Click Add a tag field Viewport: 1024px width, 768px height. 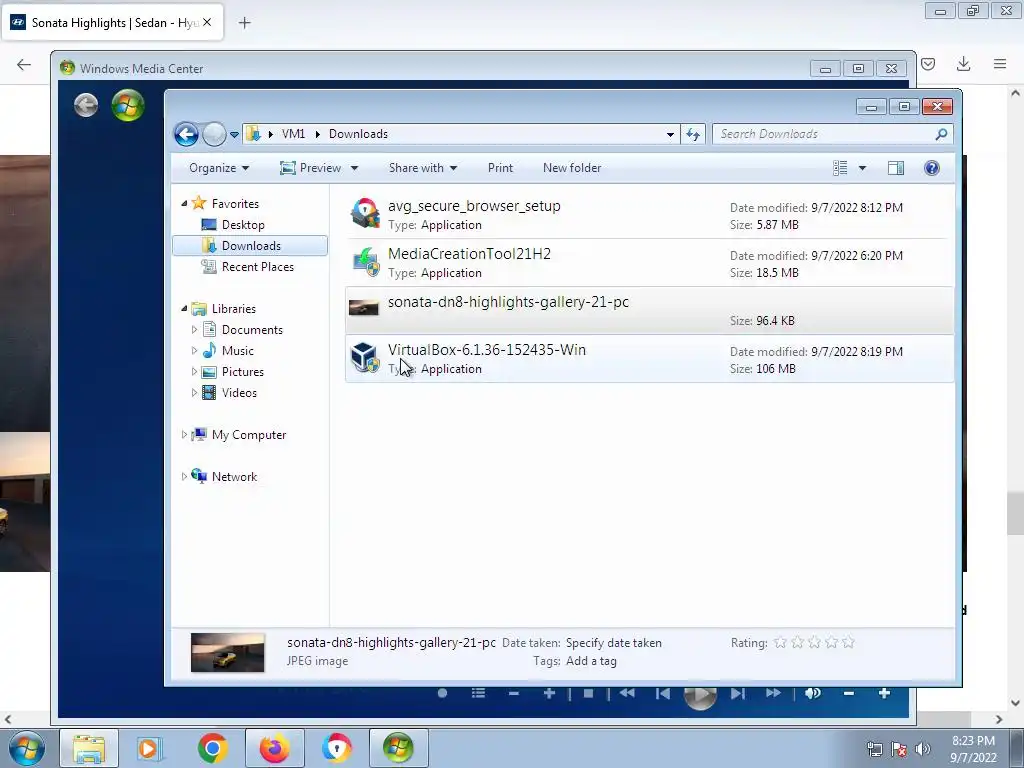591,661
